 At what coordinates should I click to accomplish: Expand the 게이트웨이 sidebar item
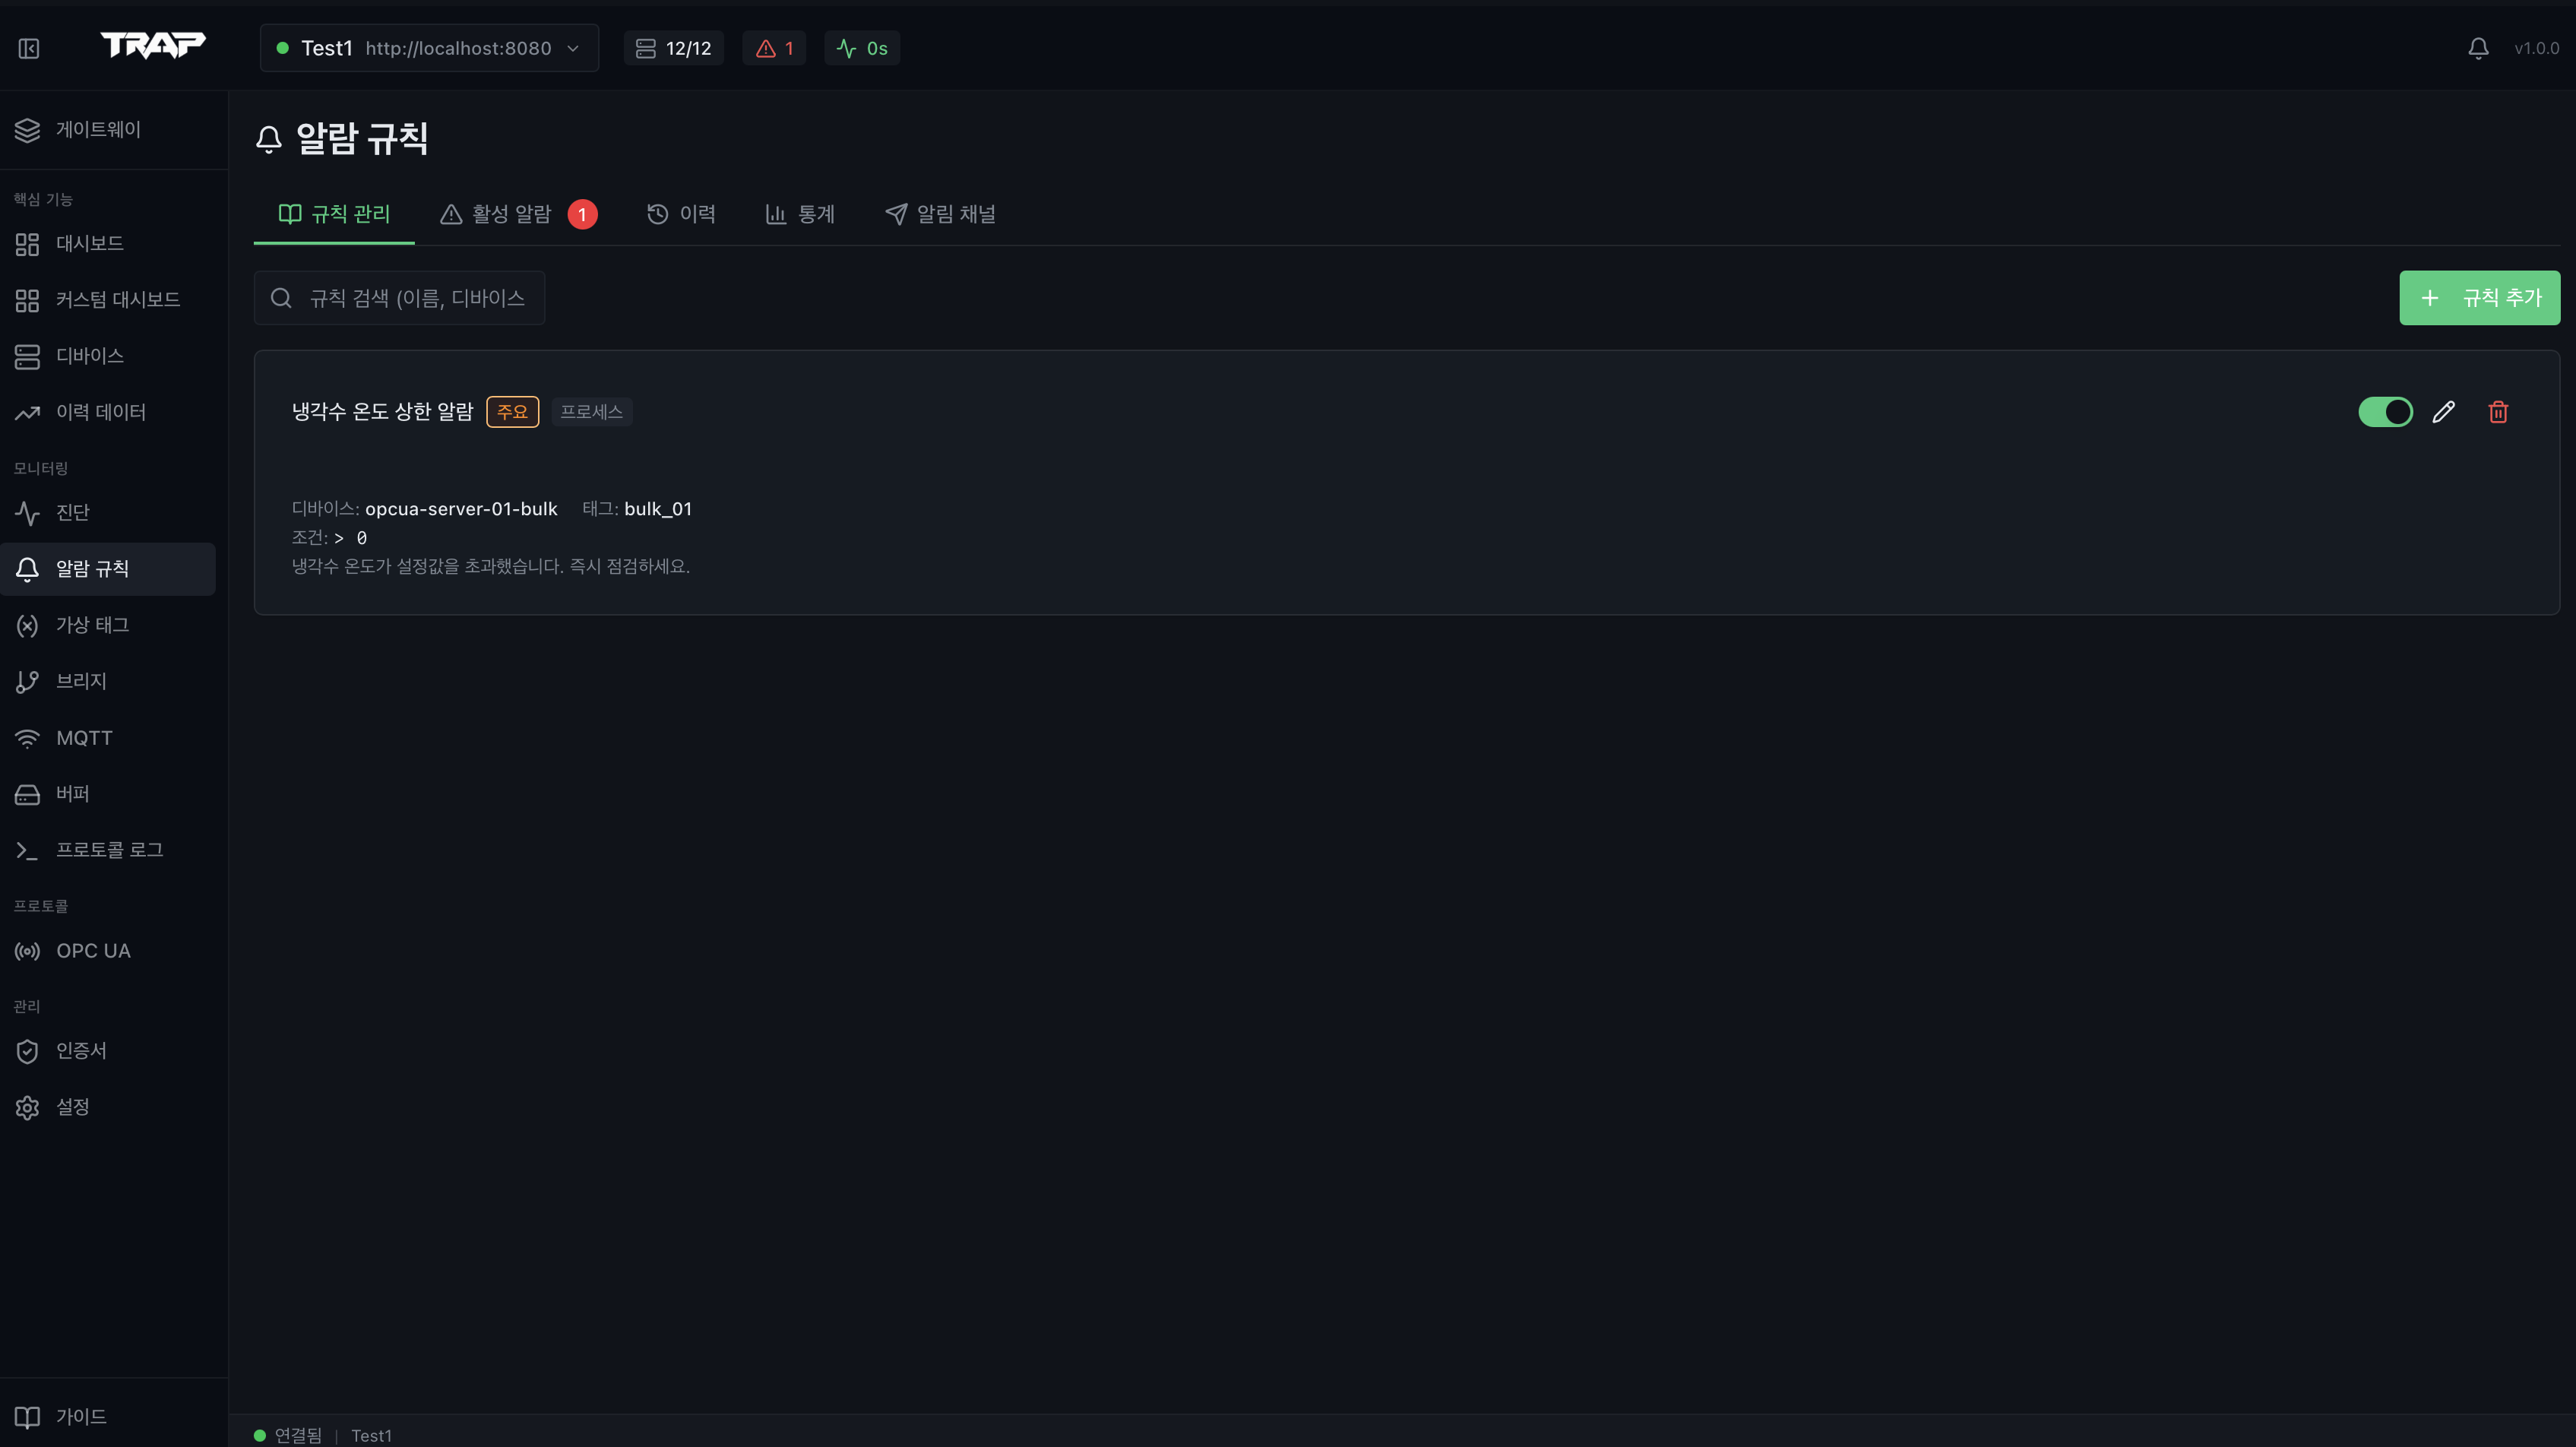coord(97,129)
